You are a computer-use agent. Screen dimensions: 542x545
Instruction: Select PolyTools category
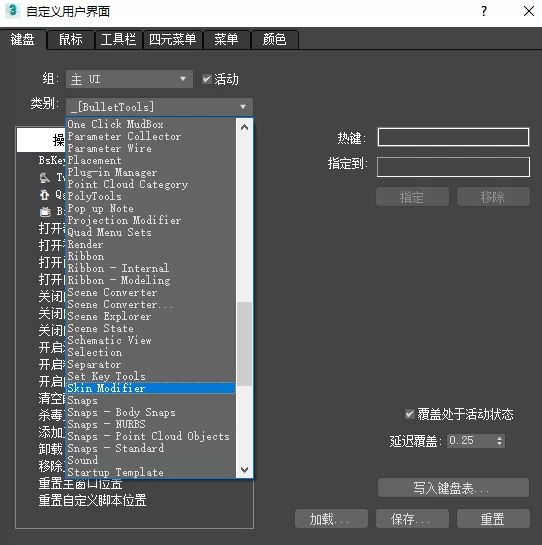pyautogui.click(x=151, y=196)
